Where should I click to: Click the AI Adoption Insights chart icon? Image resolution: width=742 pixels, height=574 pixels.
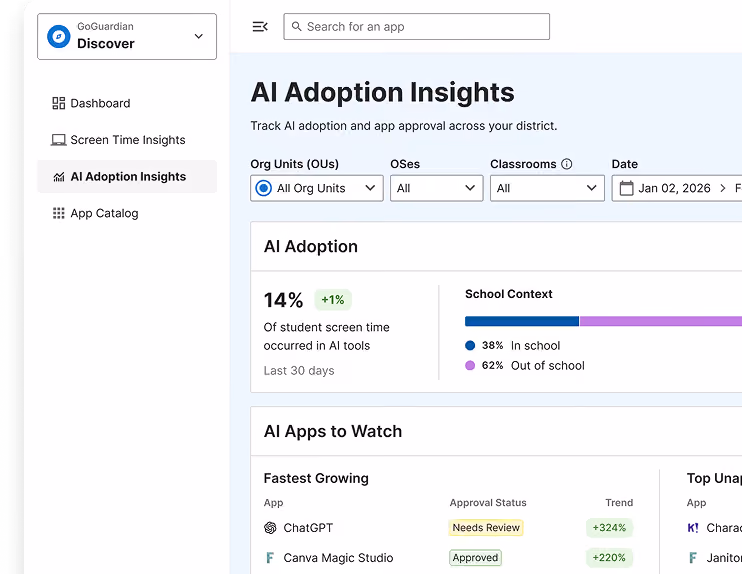coord(59,177)
